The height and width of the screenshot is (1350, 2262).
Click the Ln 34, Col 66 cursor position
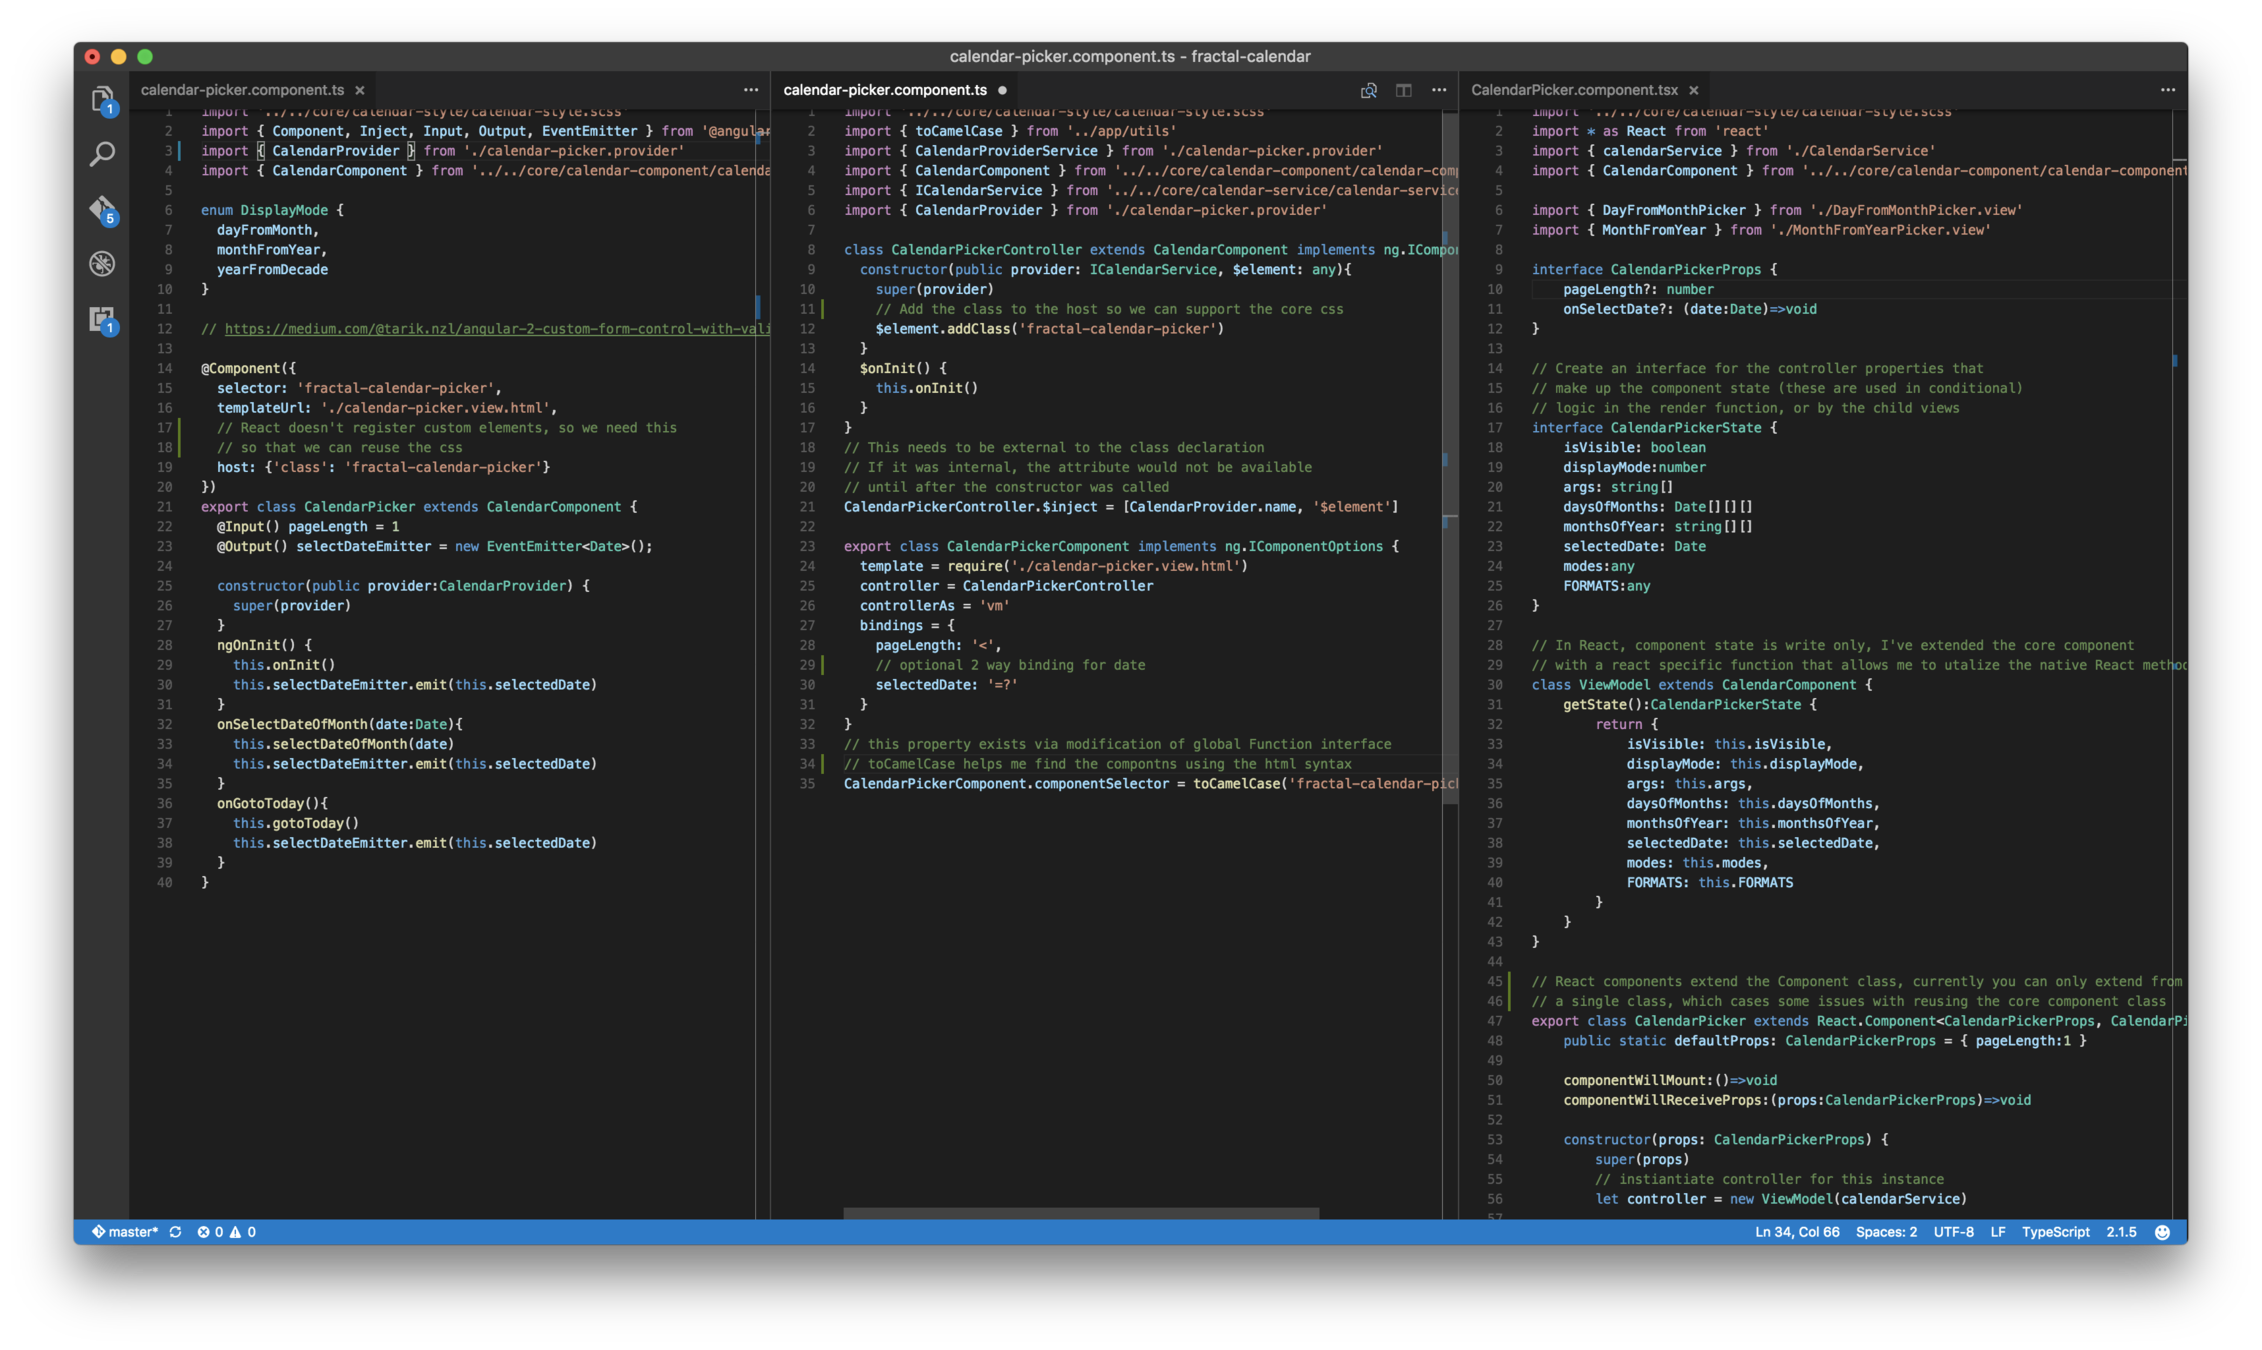pos(1797,1232)
